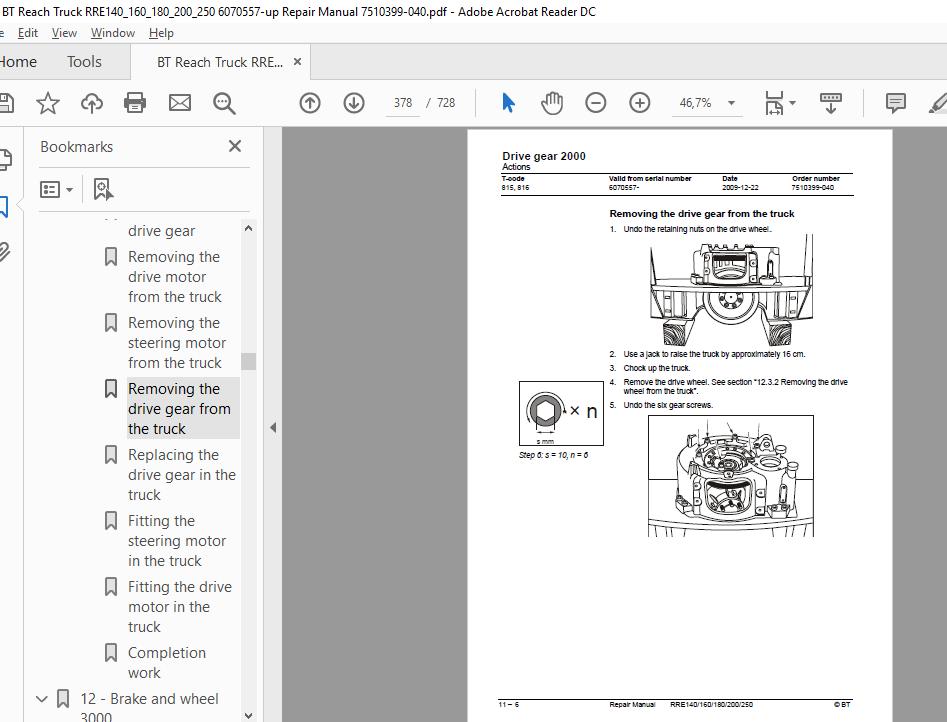This screenshot has width=947, height=722.
Task: Go to previous page arrow
Action: [310, 103]
